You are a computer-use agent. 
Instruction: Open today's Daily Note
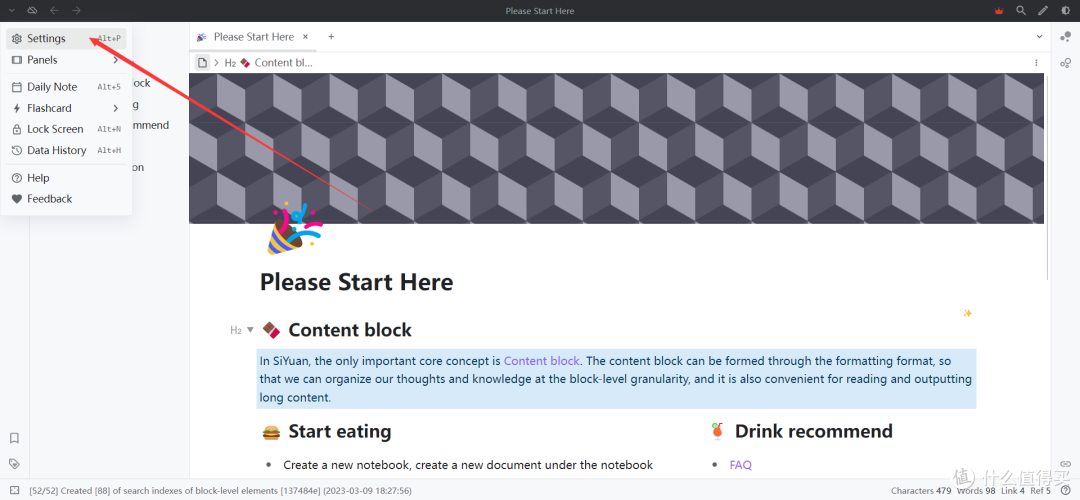66,87
